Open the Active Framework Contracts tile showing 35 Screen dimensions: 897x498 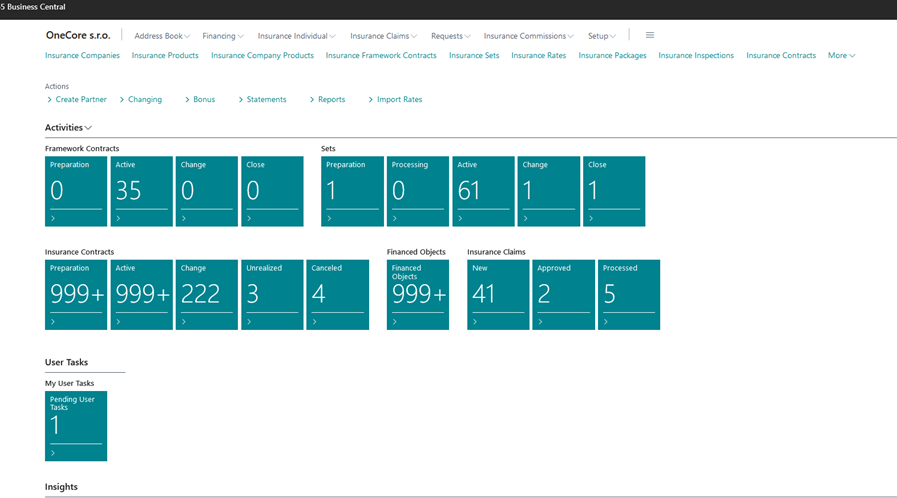(x=141, y=190)
